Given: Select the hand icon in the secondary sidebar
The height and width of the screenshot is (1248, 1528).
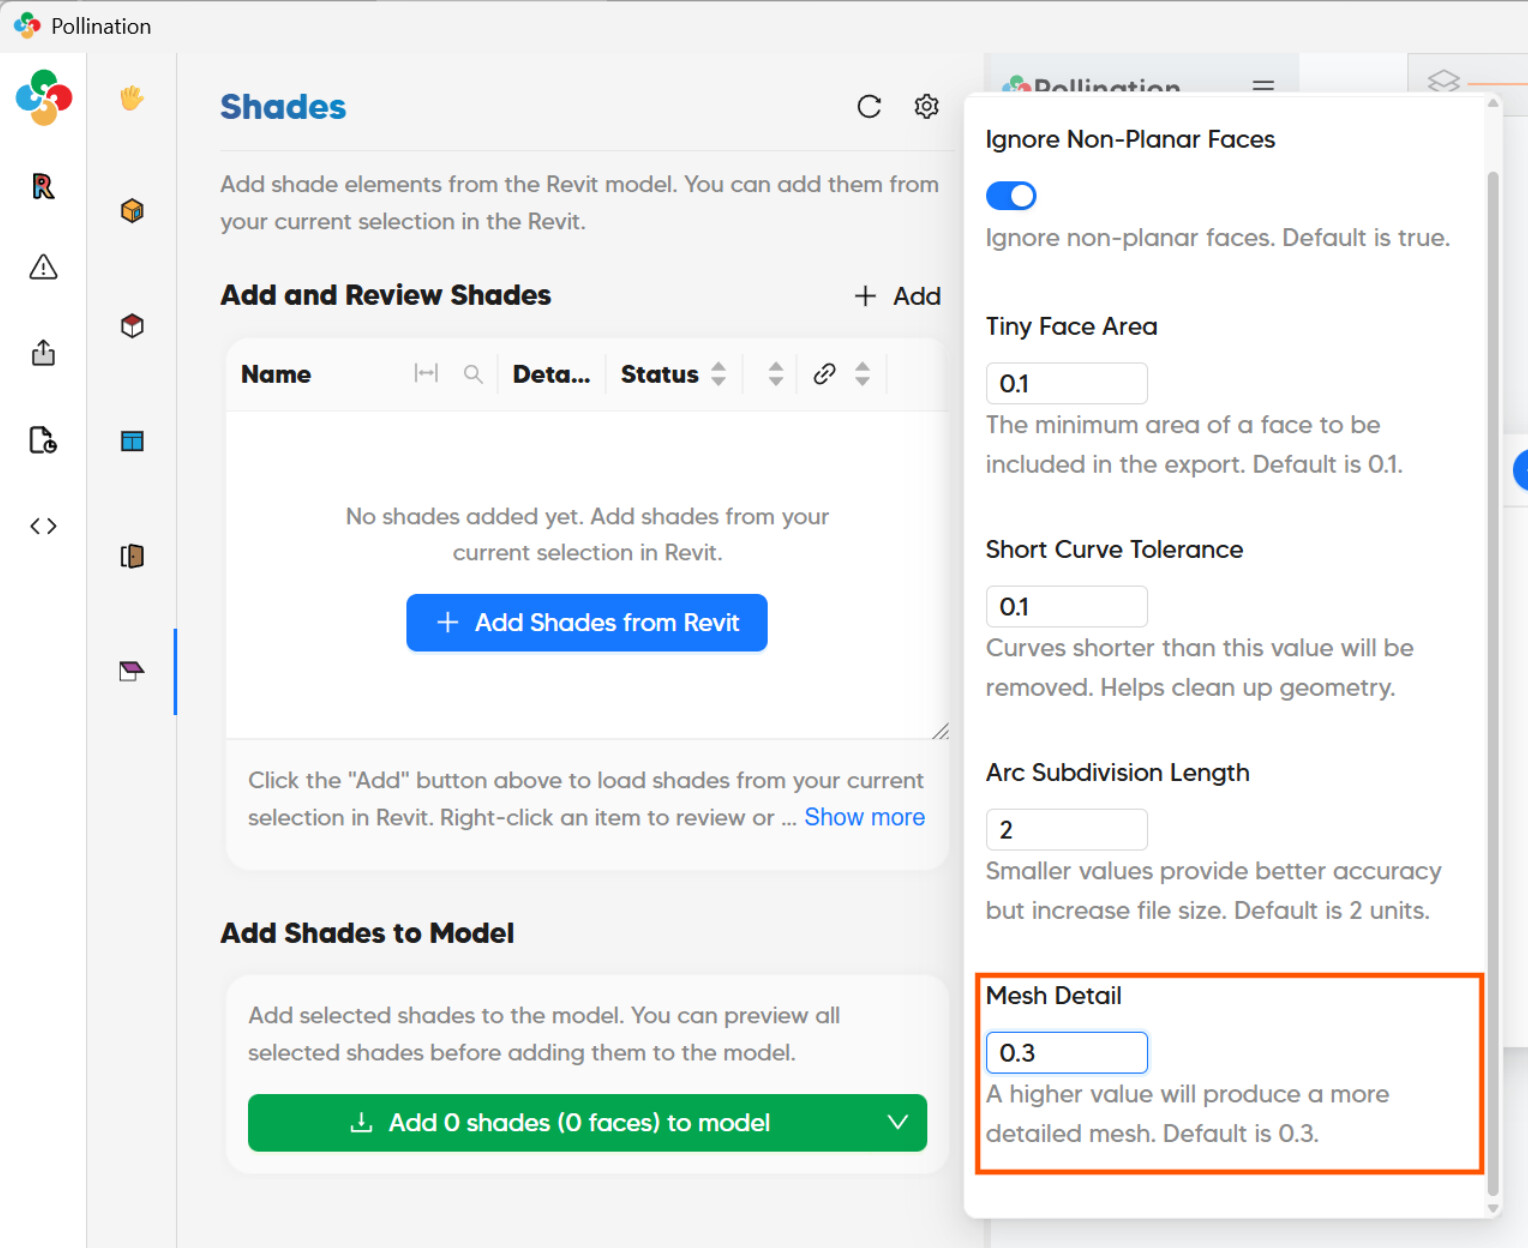Looking at the screenshot, I should pyautogui.click(x=132, y=98).
